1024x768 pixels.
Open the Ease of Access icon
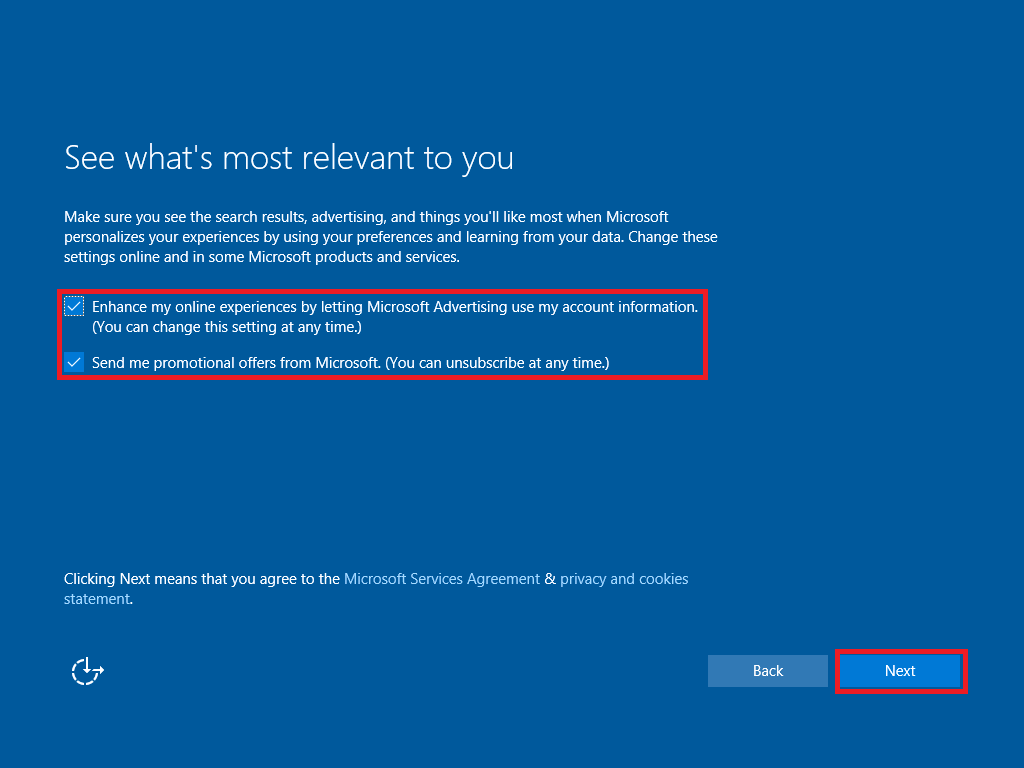click(x=88, y=671)
